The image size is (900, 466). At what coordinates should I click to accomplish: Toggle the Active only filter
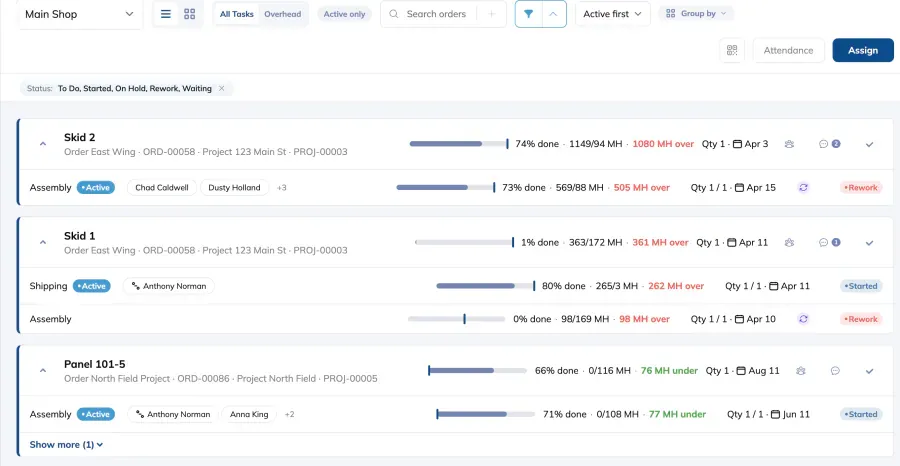[x=344, y=14]
